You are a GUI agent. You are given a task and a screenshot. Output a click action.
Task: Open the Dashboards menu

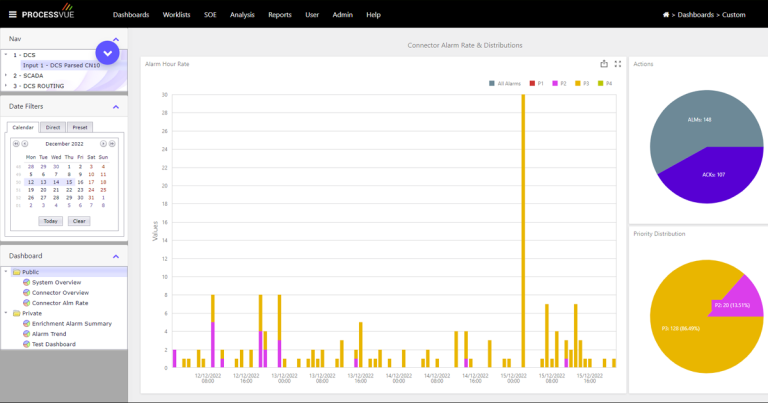131,15
